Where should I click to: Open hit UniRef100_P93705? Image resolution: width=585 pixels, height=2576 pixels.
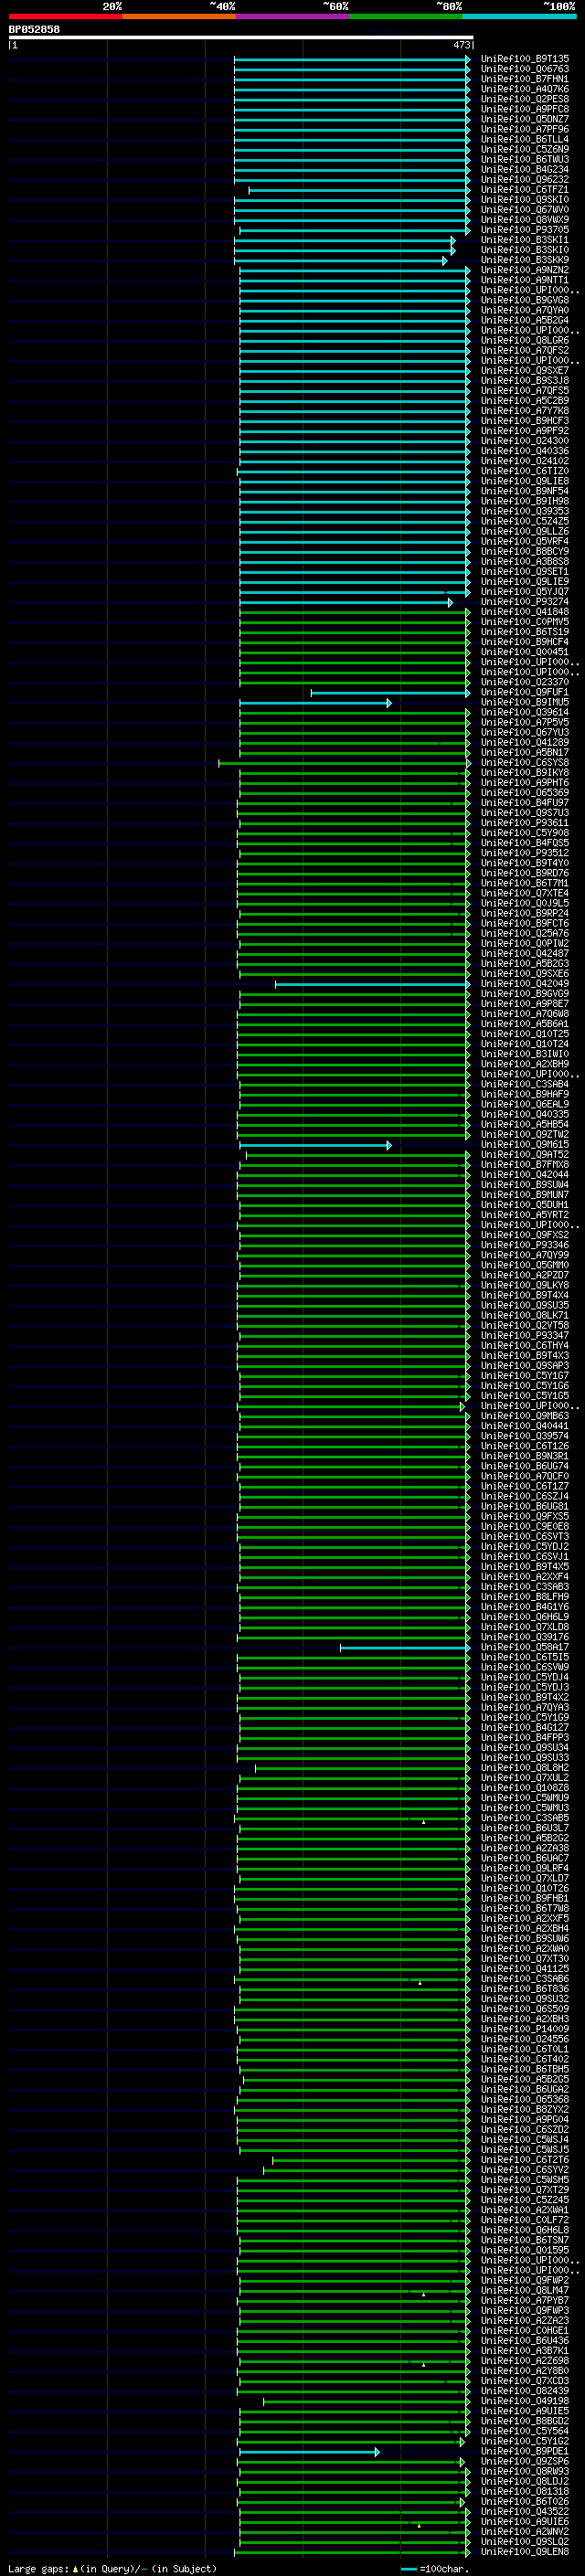pos(525,230)
